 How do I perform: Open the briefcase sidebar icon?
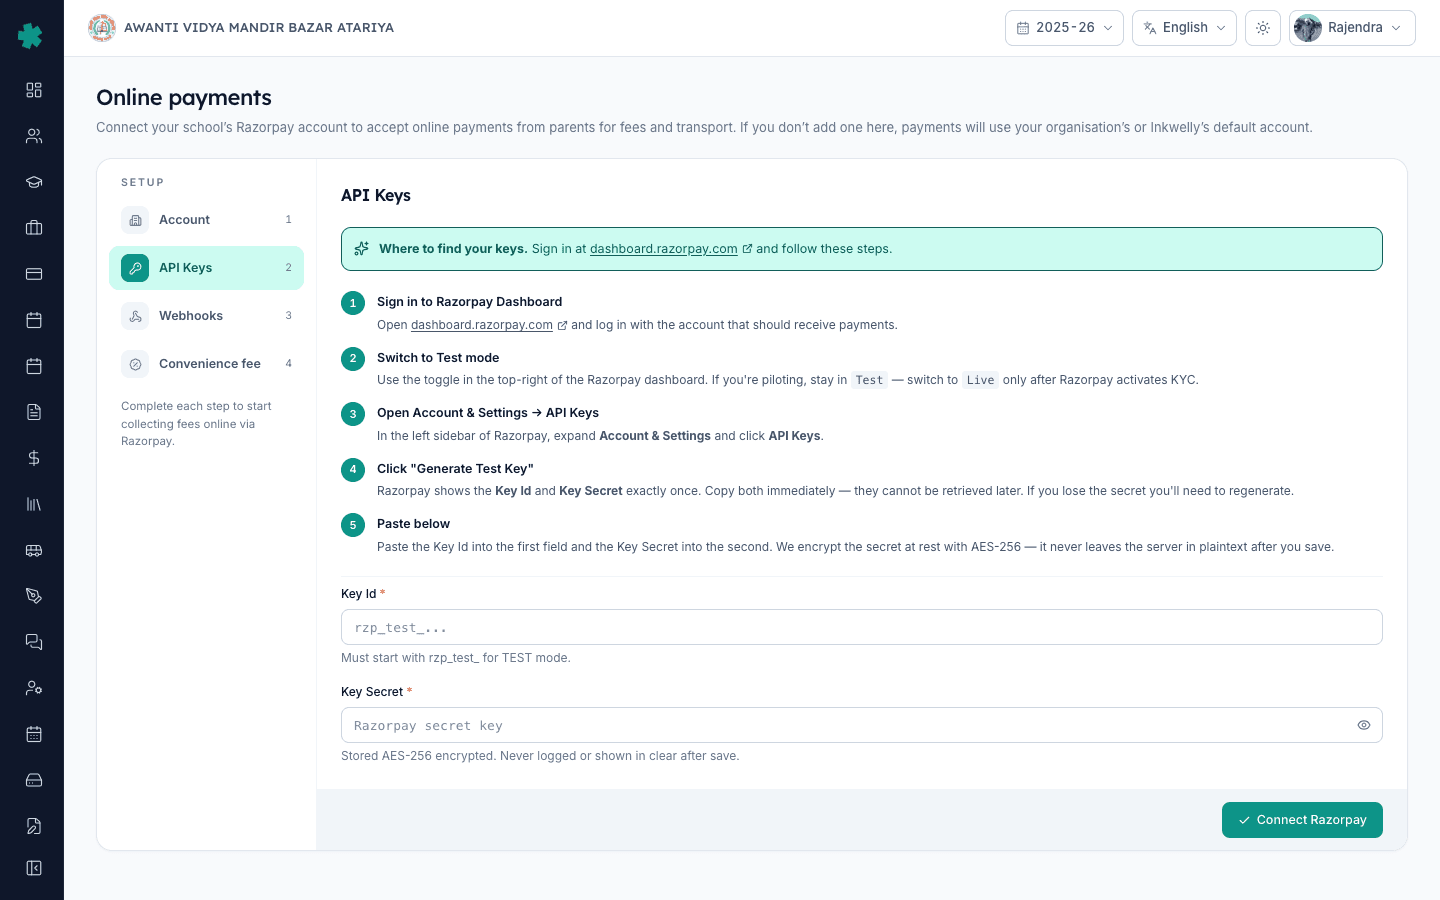[x=34, y=228]
